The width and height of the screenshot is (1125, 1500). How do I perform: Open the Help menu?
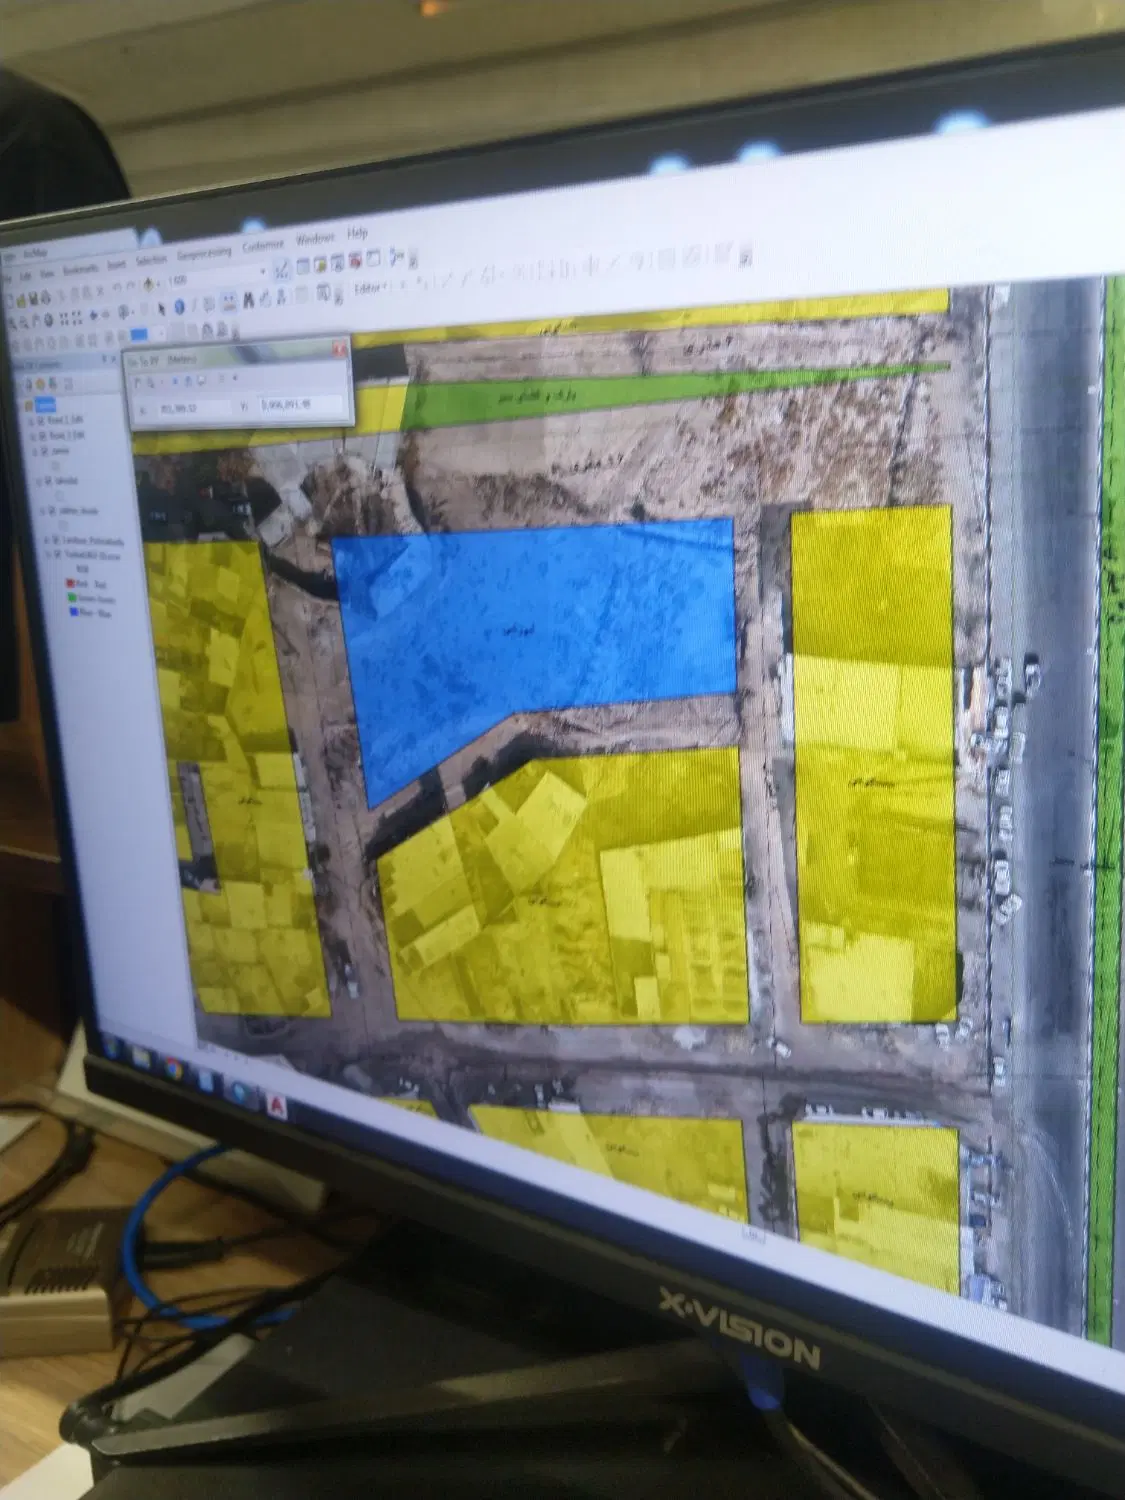tap(357, 233)
